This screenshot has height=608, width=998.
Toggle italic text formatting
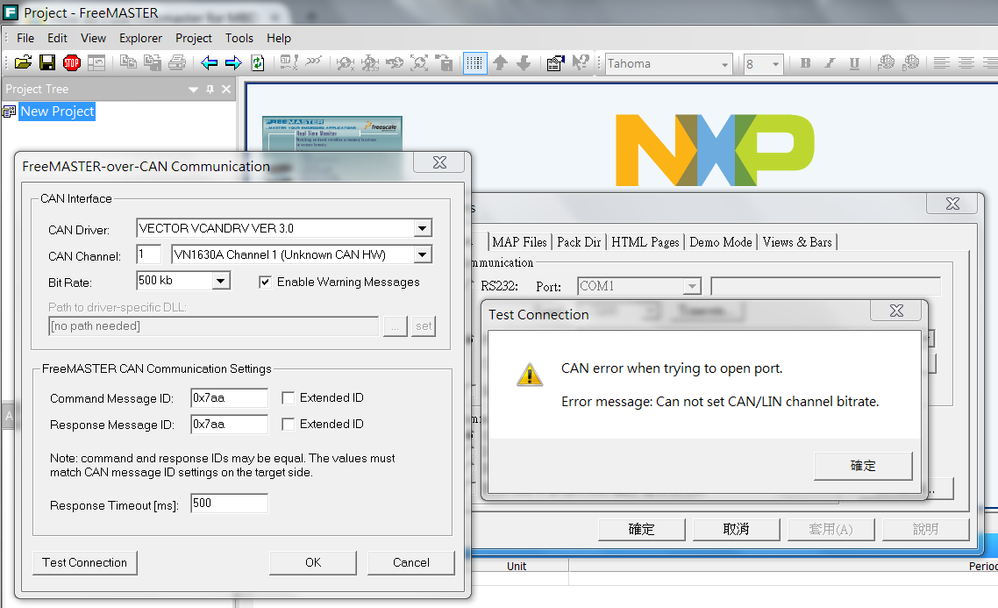[830, 63]
